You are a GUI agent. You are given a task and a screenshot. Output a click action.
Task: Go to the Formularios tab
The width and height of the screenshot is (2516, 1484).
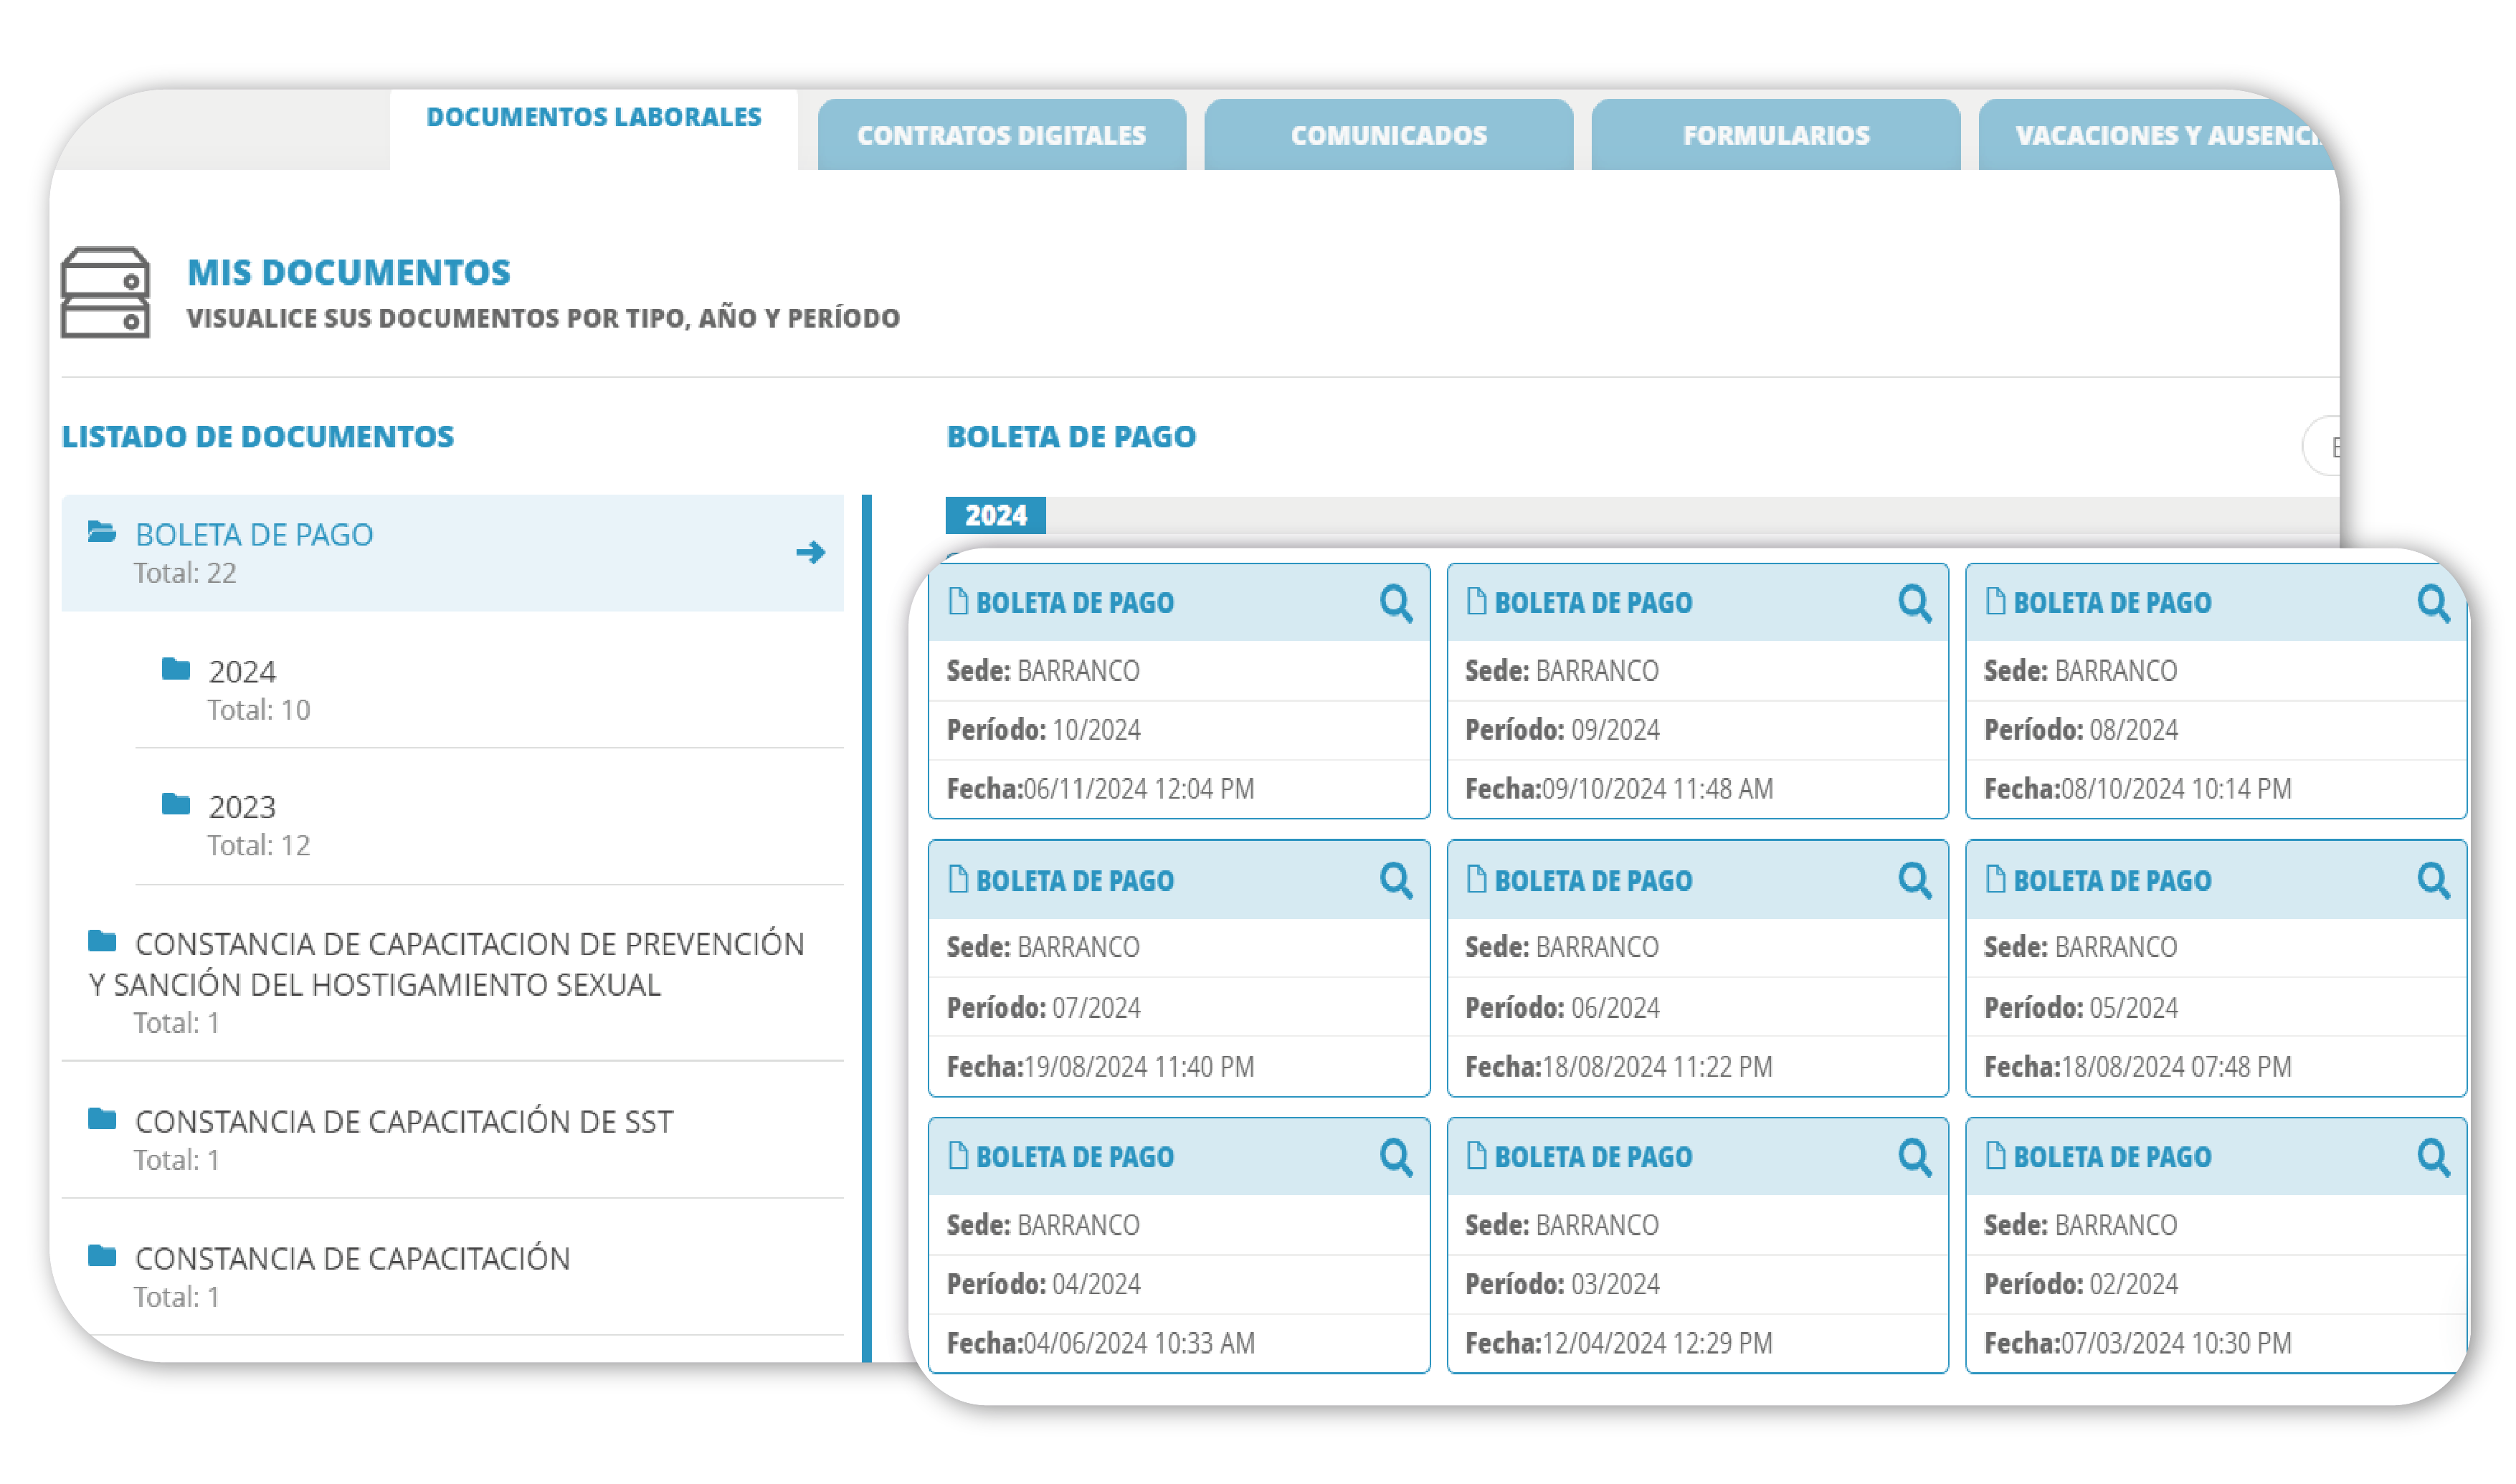click(1775, 135)
